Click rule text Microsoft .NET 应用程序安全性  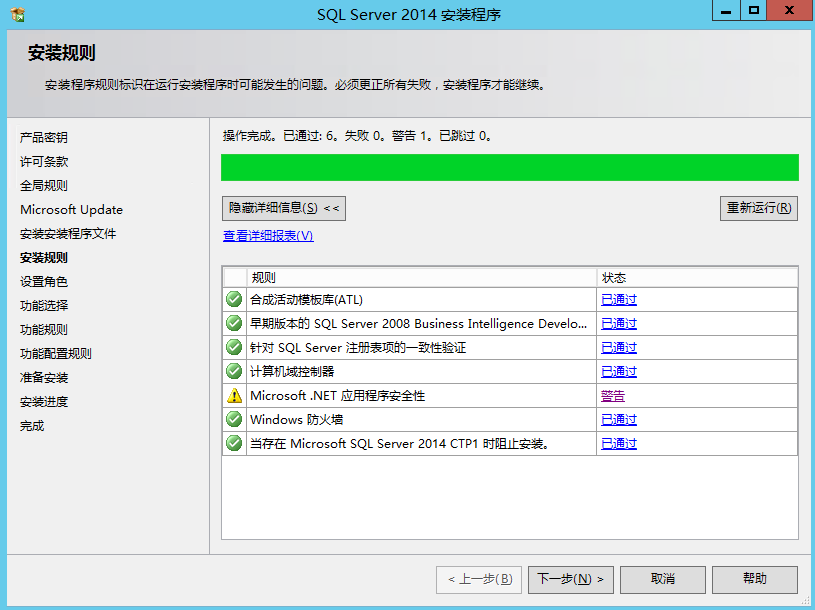(x=337, y=396)
